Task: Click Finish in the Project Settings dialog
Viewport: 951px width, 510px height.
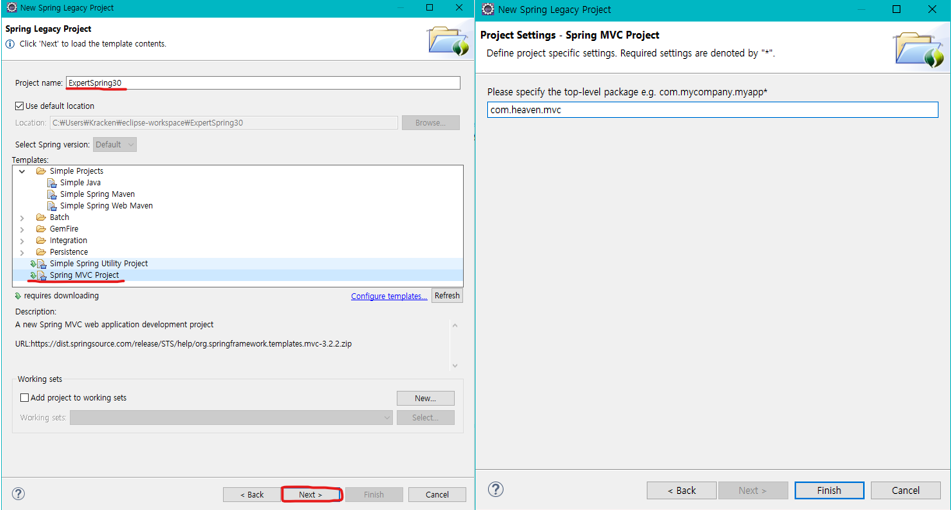Action: [829, 490]
